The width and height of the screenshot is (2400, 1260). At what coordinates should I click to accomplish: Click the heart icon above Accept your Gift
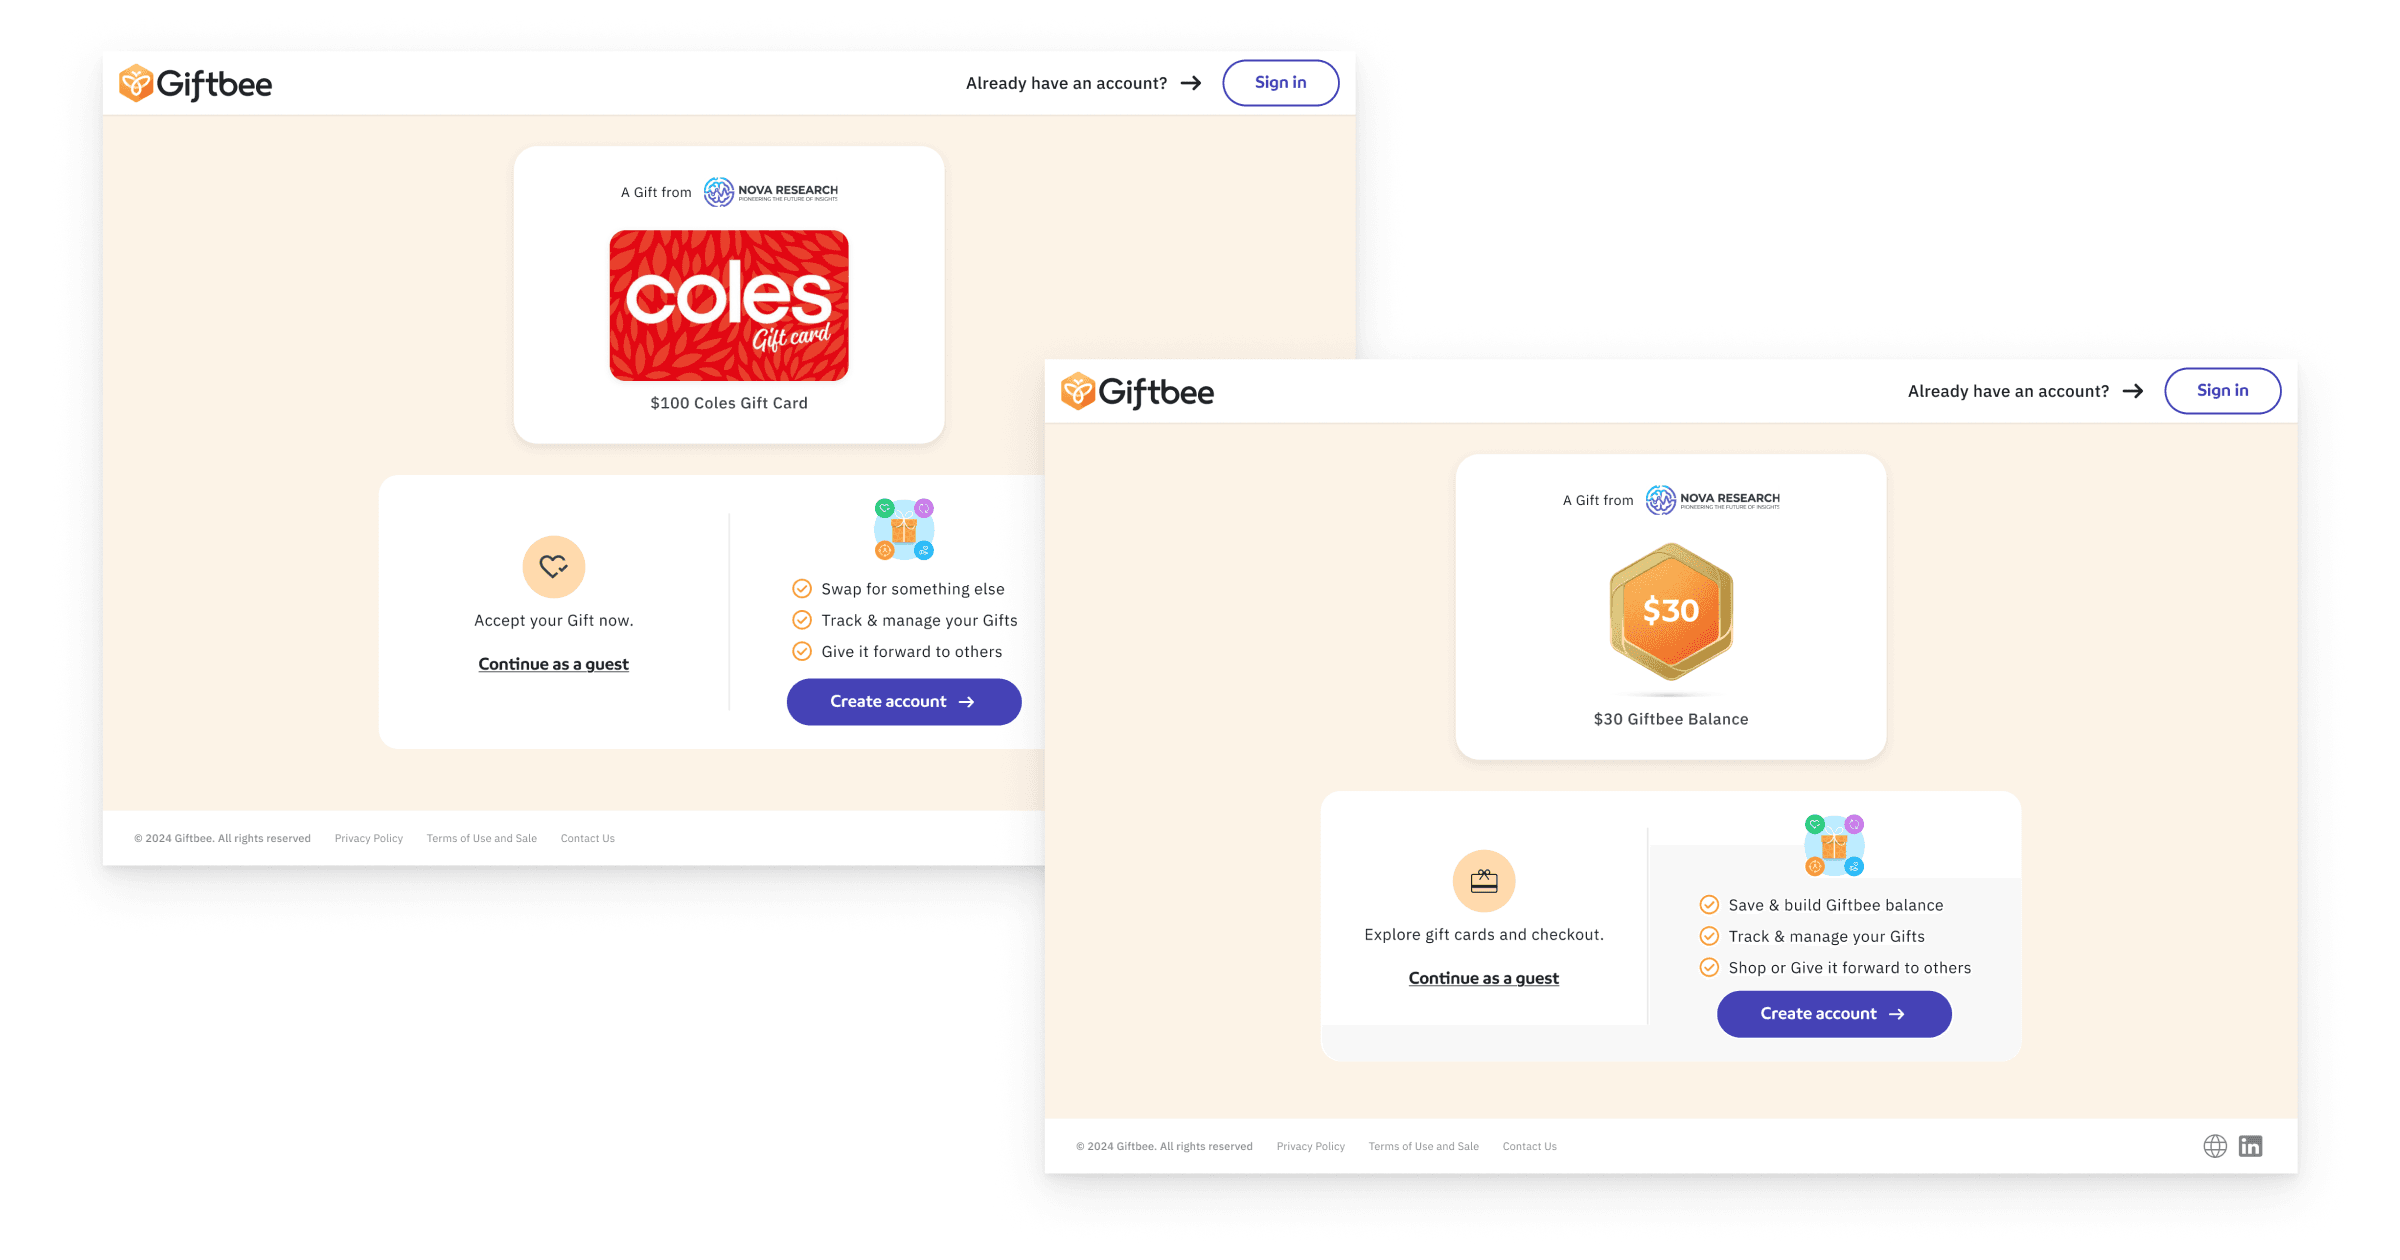click(554, 567)
